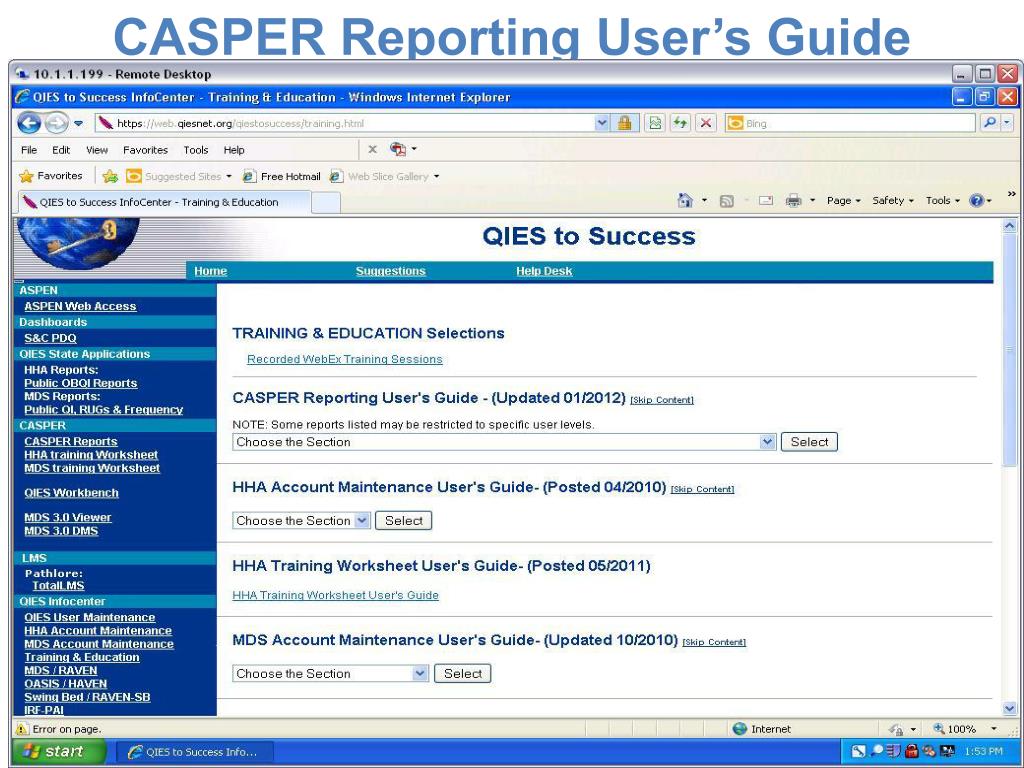Click the RSS feeds icon
The image size is (1024, 768).
726,201
